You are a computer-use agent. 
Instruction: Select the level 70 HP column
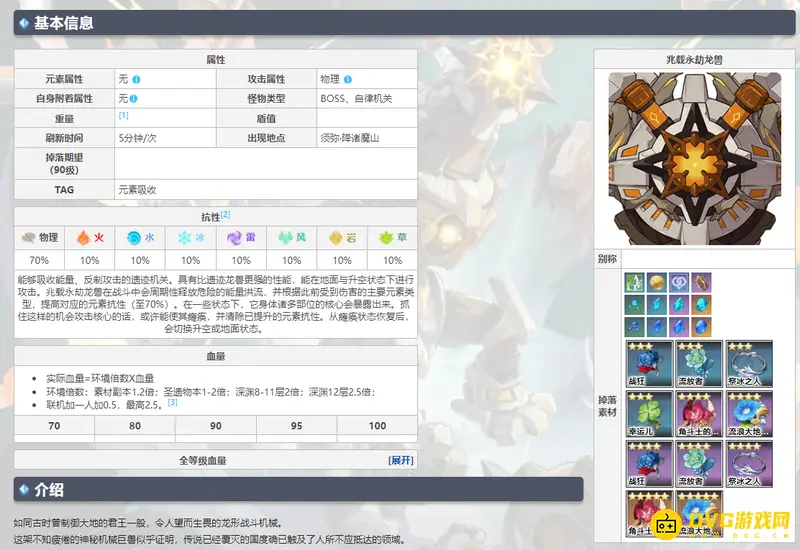click(54, 426)
